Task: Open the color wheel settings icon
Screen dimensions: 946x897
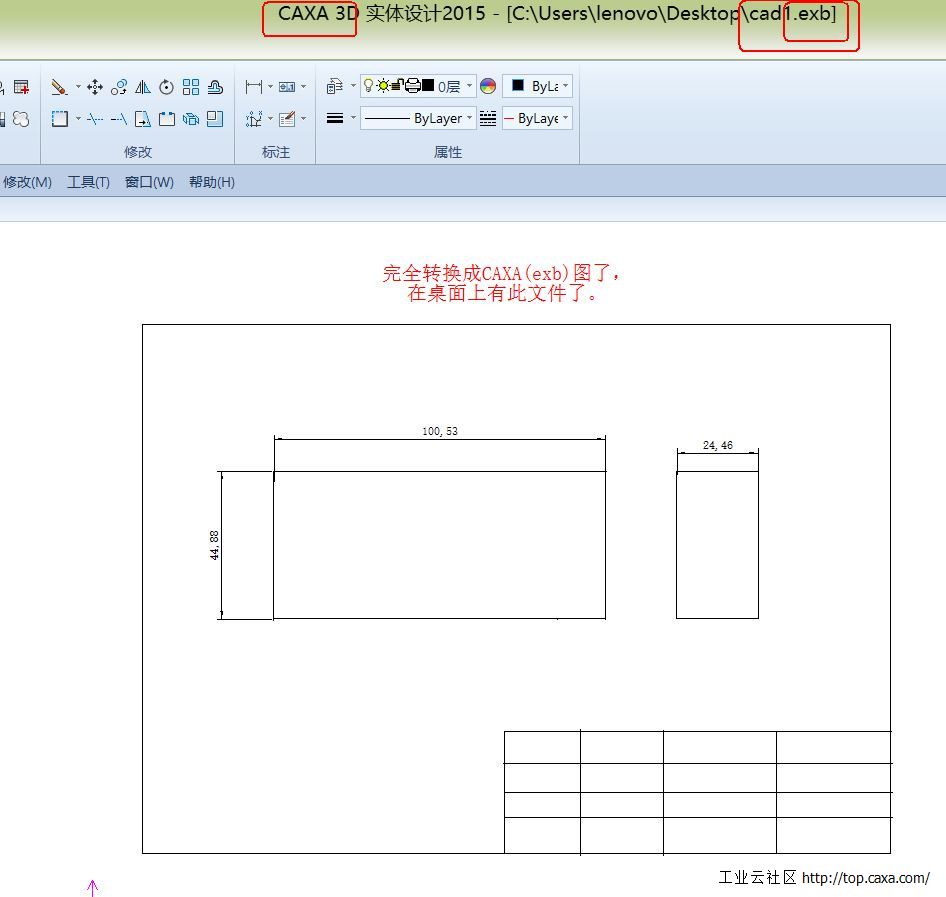Action: 488,86
